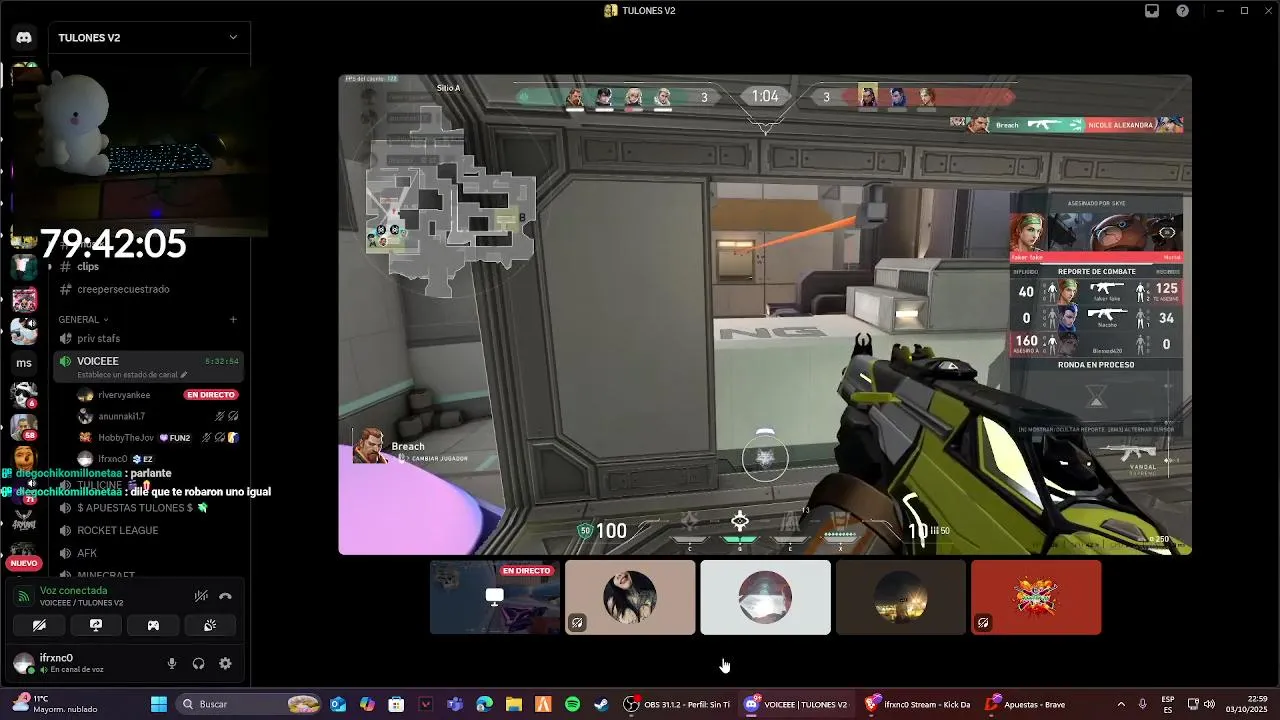
Task: Select the dark brown participant tile
Action: click(x=900, y=597)
